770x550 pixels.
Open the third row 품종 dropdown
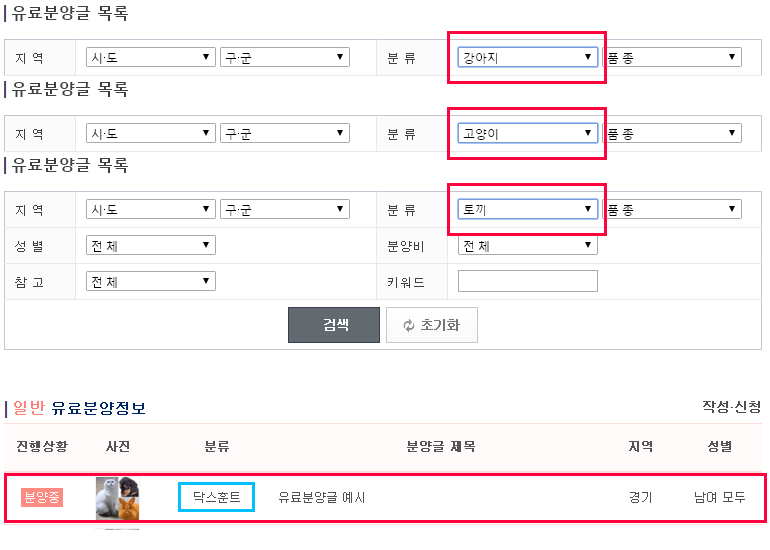click(x=672, y=209)
